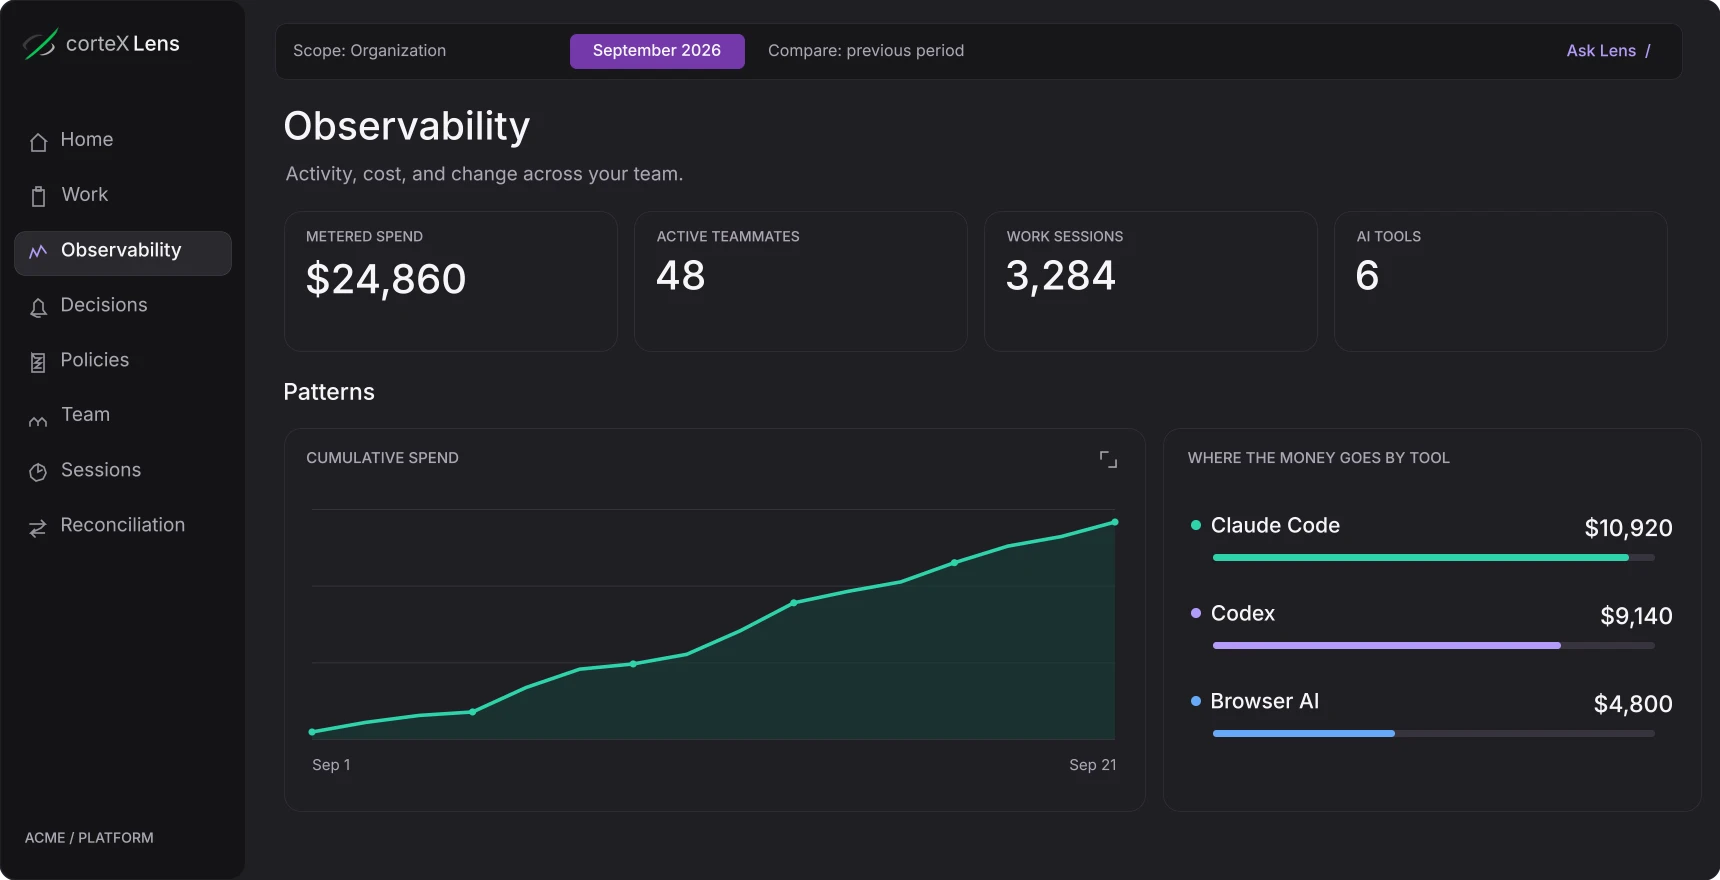
Task: Click the Work clipboard icon
Action: click(x=39, y=196)
